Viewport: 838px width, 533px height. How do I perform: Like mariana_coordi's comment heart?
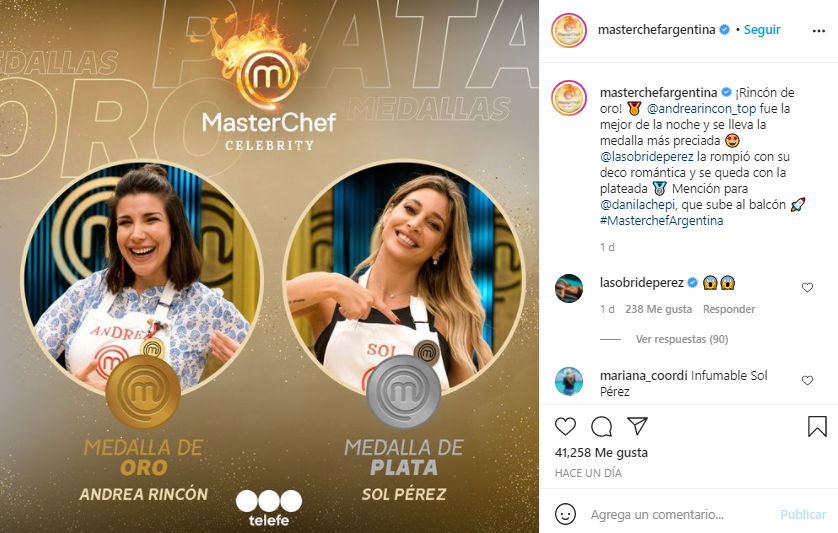pos(807,381)
